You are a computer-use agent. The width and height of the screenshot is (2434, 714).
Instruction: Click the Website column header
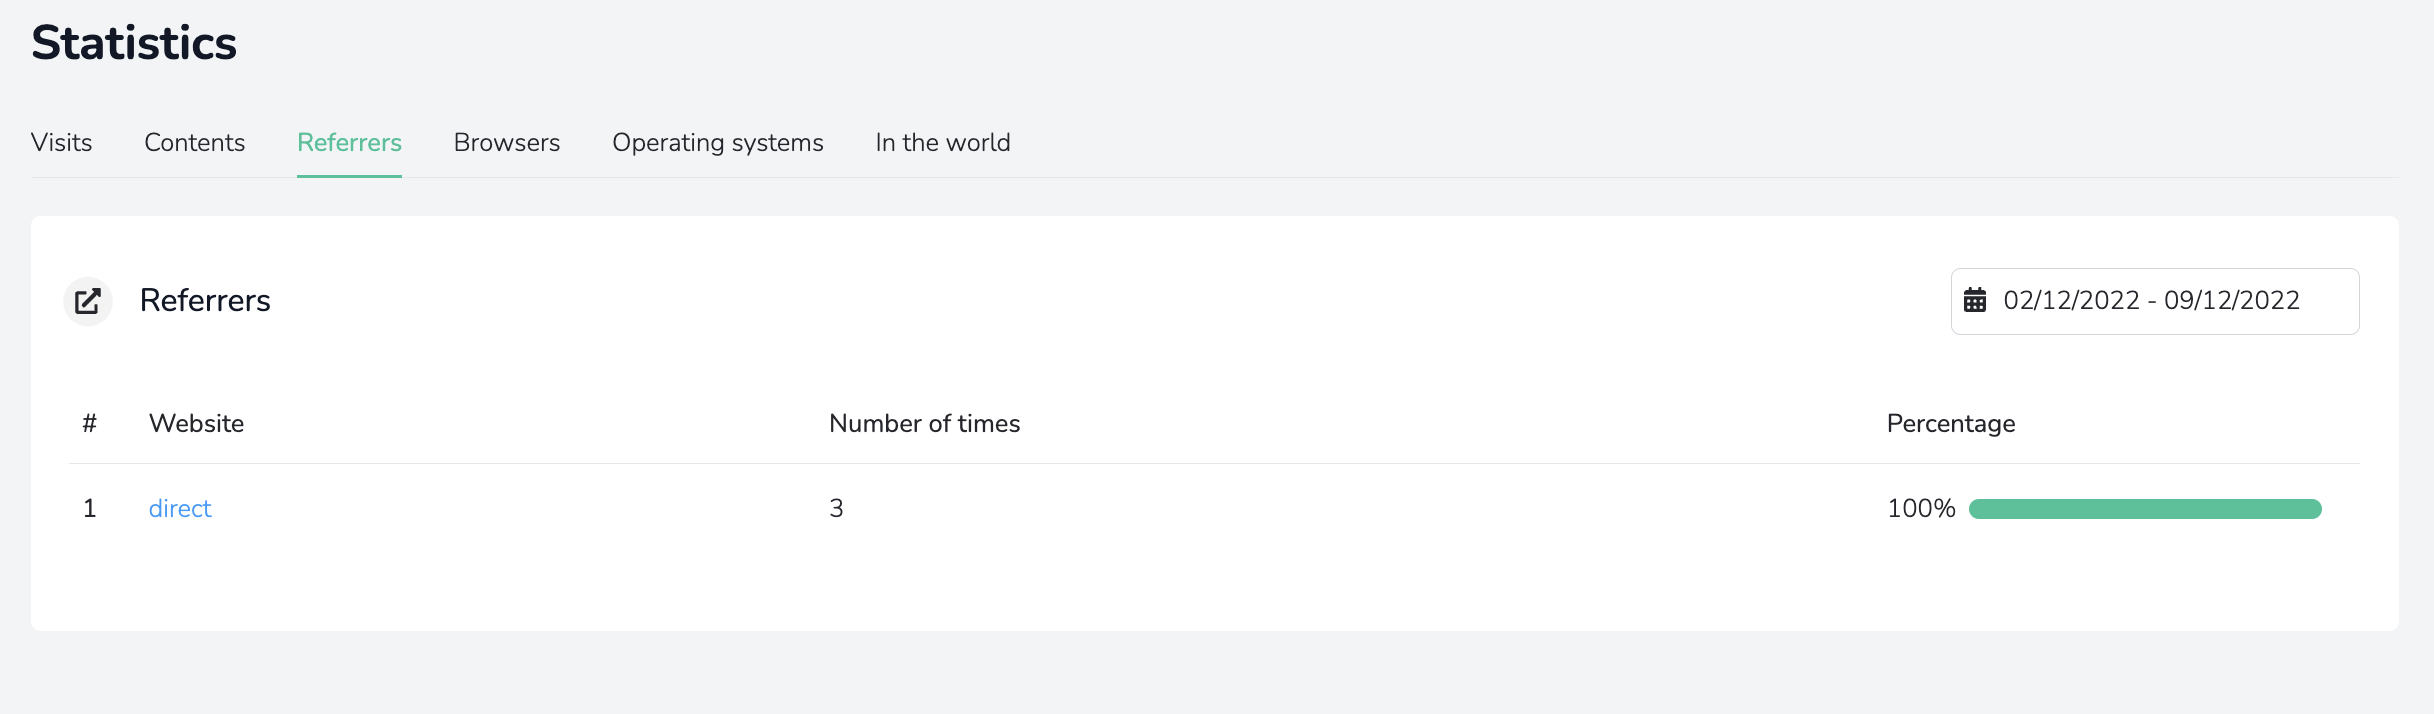click(x=196, y=424)
